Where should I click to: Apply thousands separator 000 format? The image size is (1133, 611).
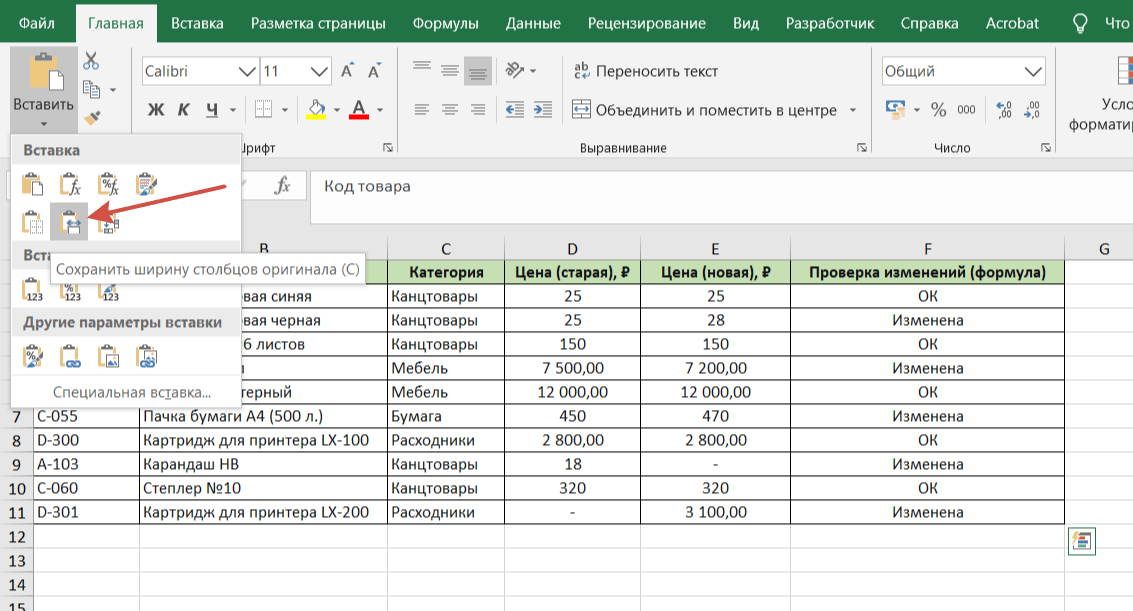(x=966, y=110)
